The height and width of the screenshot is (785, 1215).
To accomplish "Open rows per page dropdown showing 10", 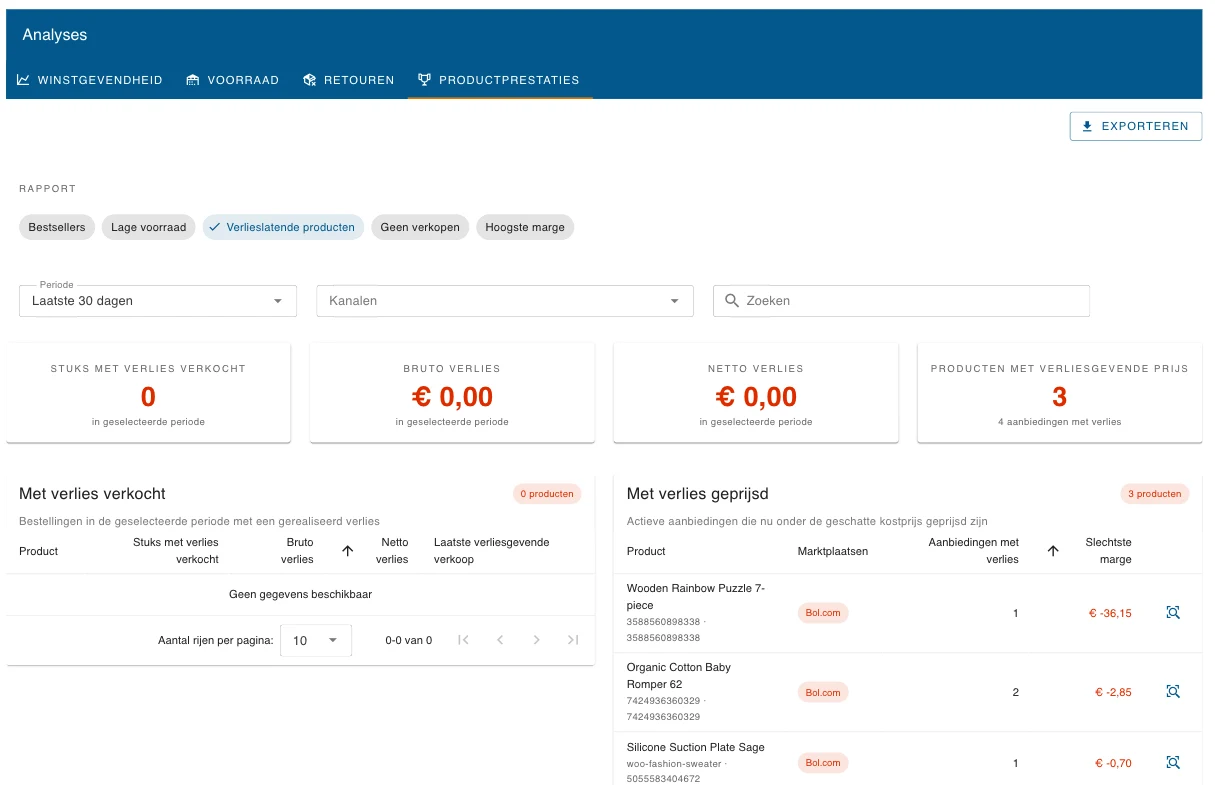I will pyautogui.click(x=316, y=640).
